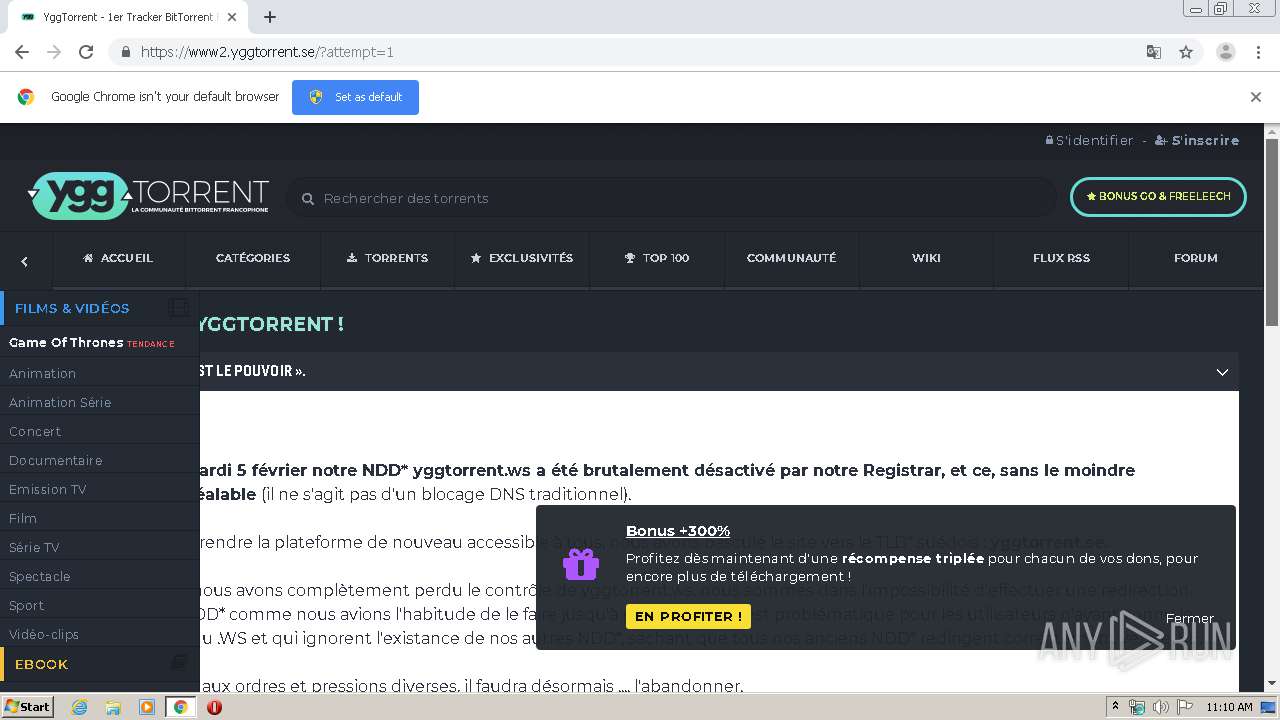Open the S'inscrire signup link

(x=1197, y=141)
